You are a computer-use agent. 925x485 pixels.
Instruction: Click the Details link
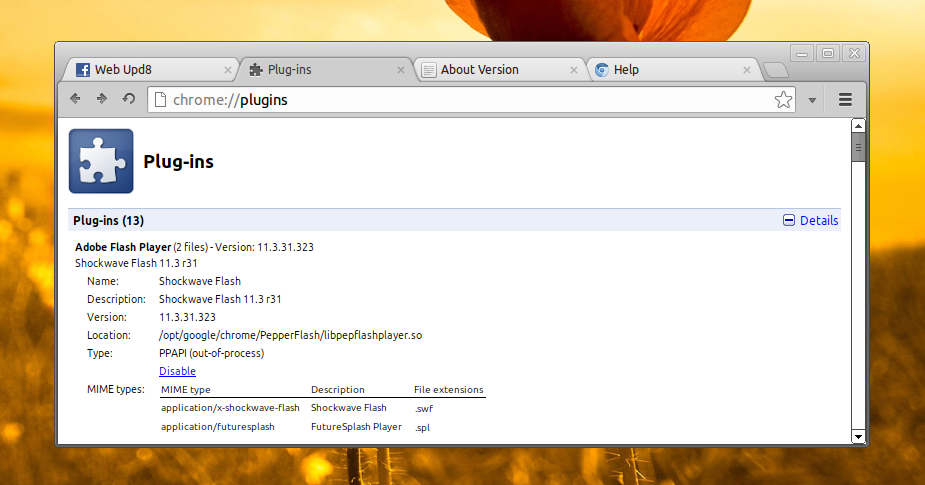click(819, 220)
